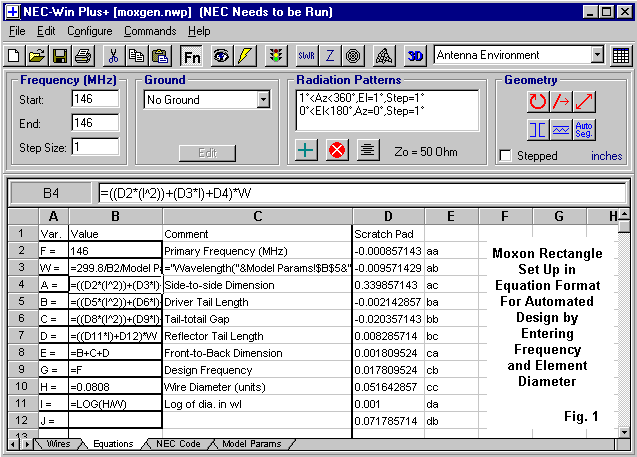The image size is (637, 457).
Task: Open the Configure menu
Action: point(90,31)
